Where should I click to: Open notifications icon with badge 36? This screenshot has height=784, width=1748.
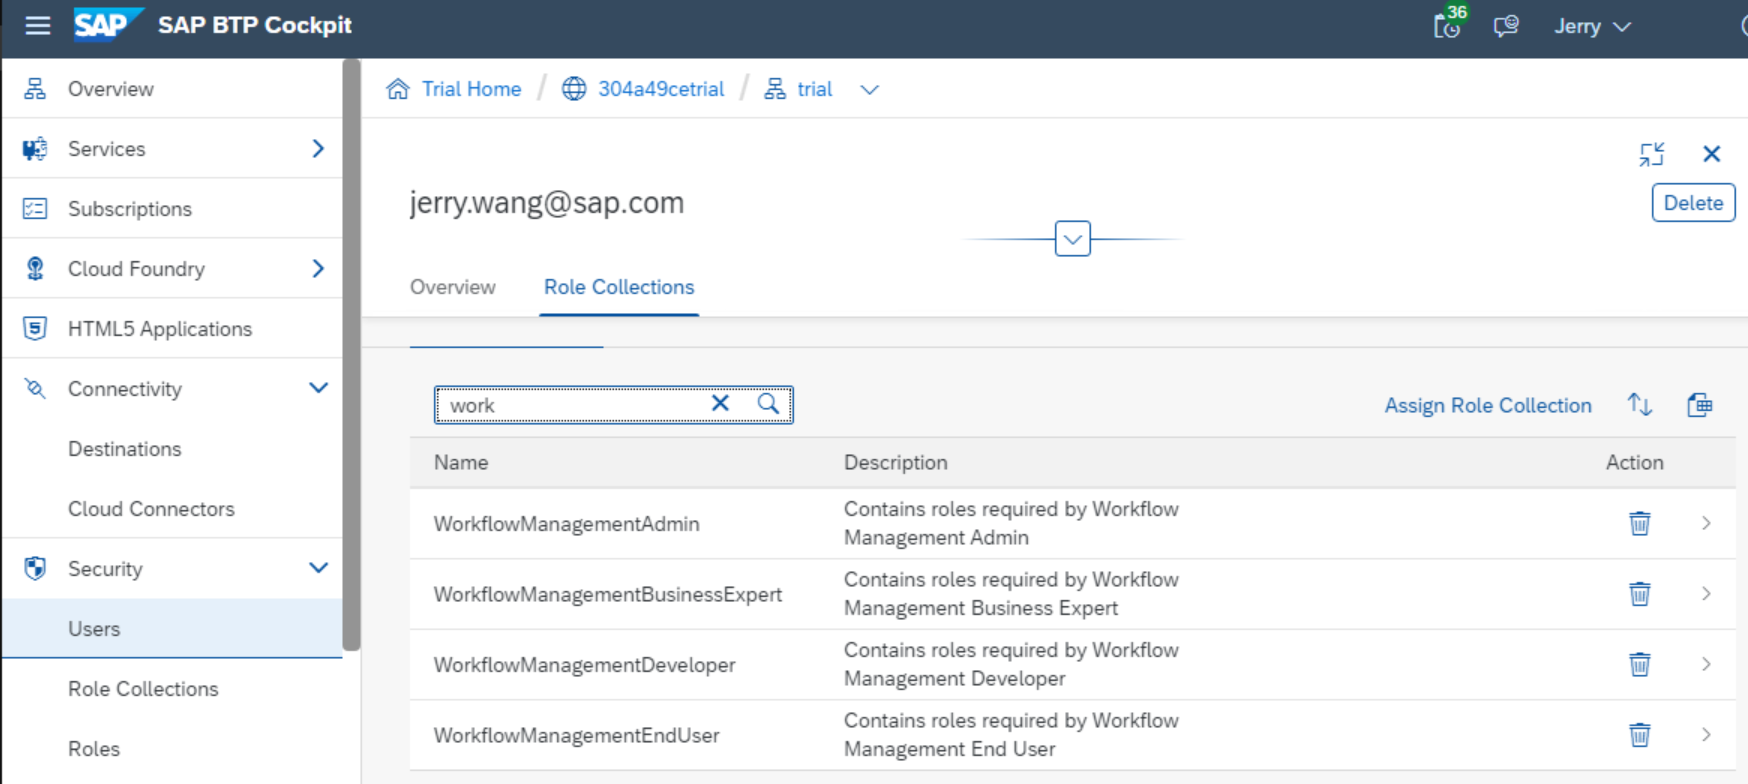point(1448,24)
